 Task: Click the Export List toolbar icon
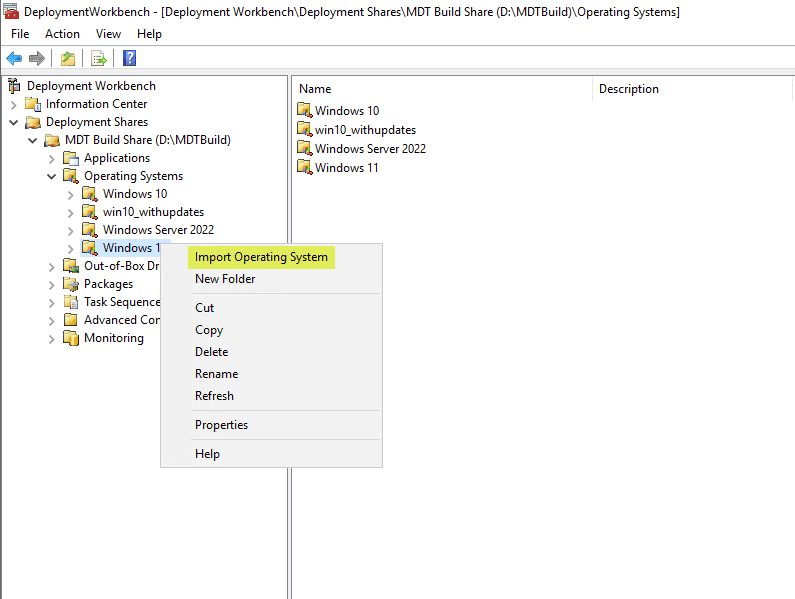pyautogui.click(x=99, y=58)
